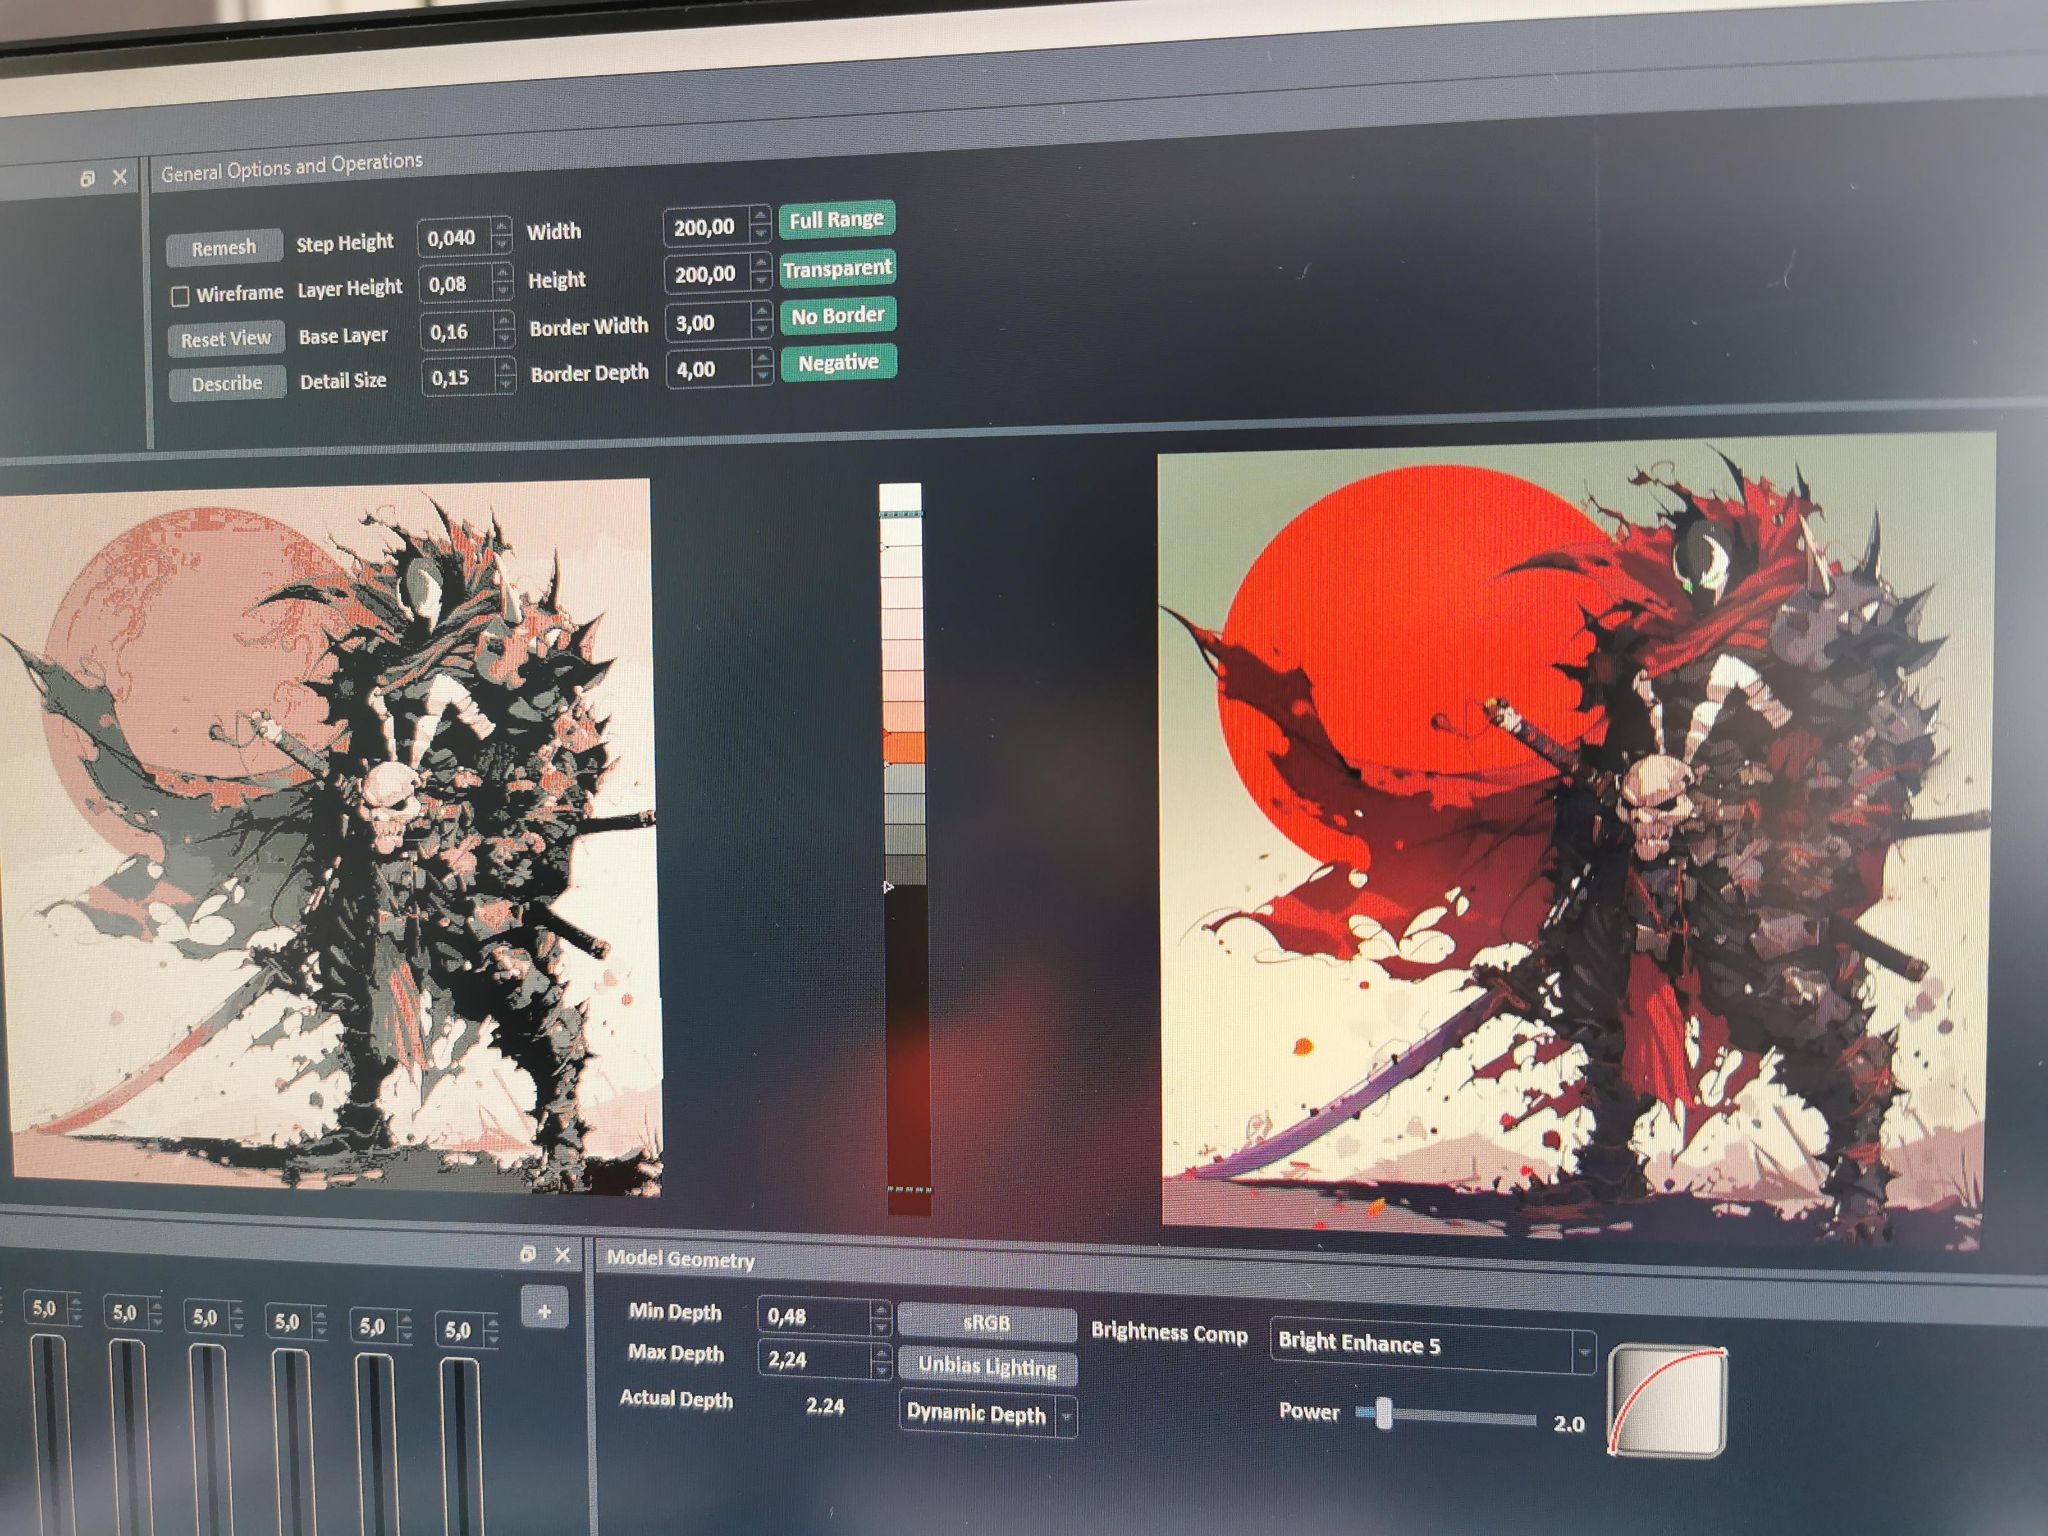Enable the Wireframe checkbox
Screen dimensions: 2048x1536
pyautogui.click(x=180, y=296)
